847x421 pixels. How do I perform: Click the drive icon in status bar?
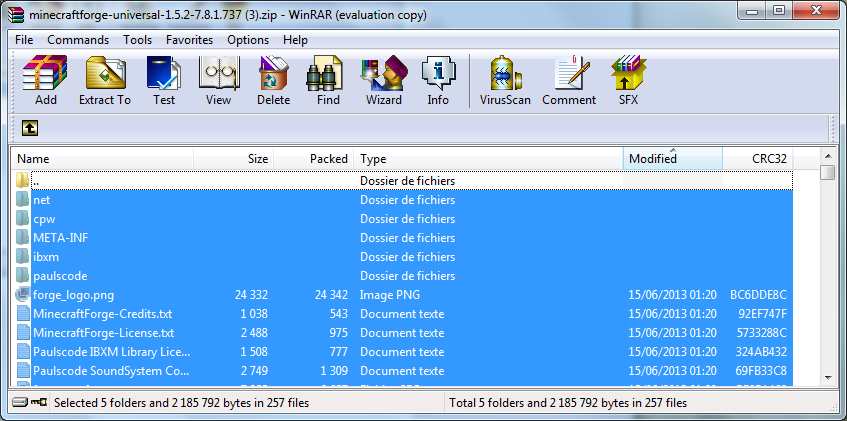coord(21,402)
